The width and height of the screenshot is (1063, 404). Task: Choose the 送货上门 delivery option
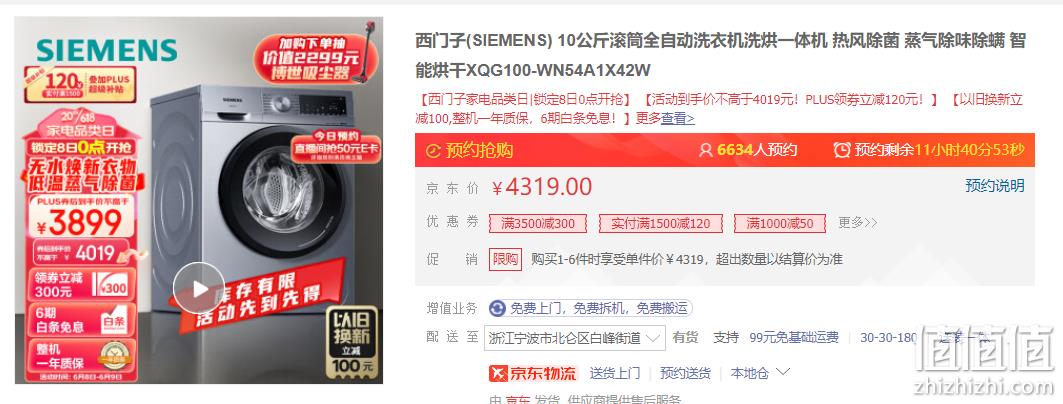coord(614,373)
